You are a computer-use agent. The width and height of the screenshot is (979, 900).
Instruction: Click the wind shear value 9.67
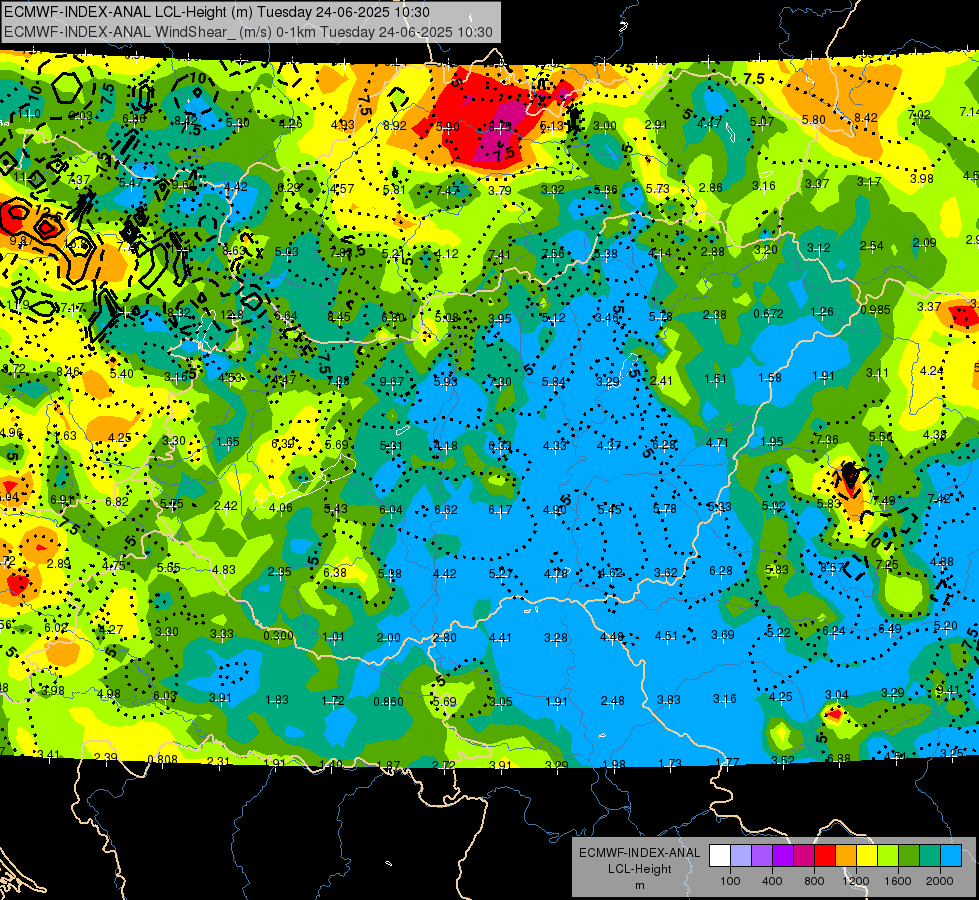click(392, 382)
